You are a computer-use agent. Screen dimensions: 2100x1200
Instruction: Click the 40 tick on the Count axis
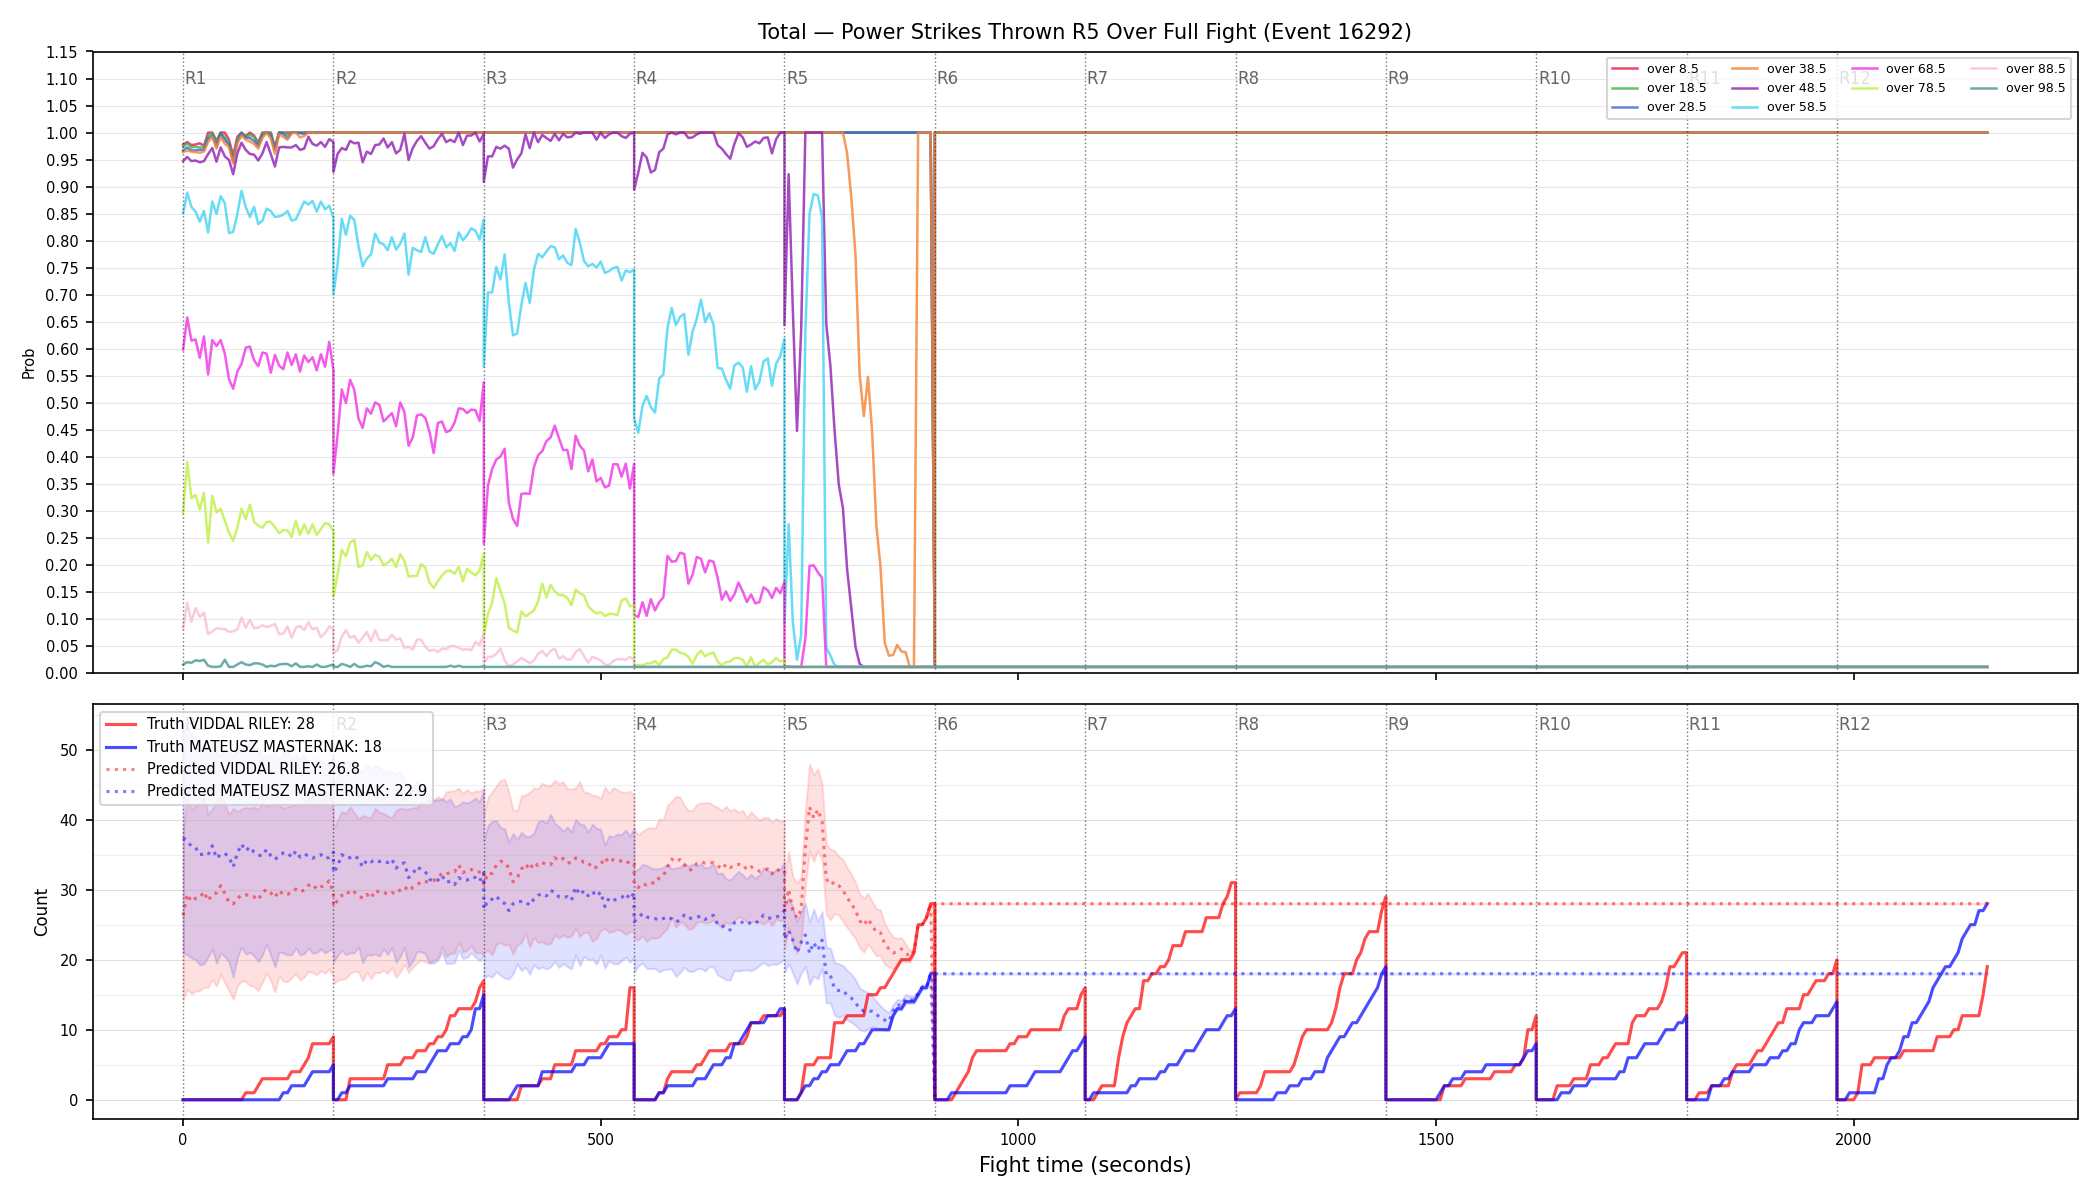(x=69, y=820)
